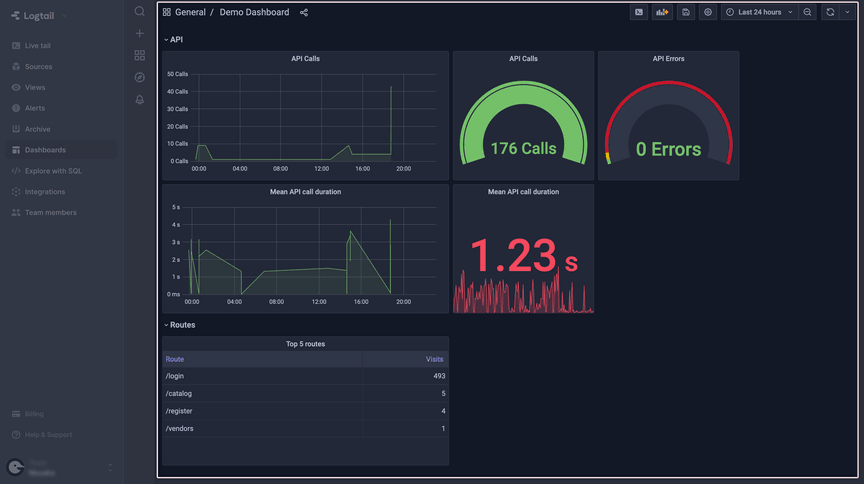This screenshot has width=864, height=484.
Task: Go to Sources page
Action: [x=38, y=67]
